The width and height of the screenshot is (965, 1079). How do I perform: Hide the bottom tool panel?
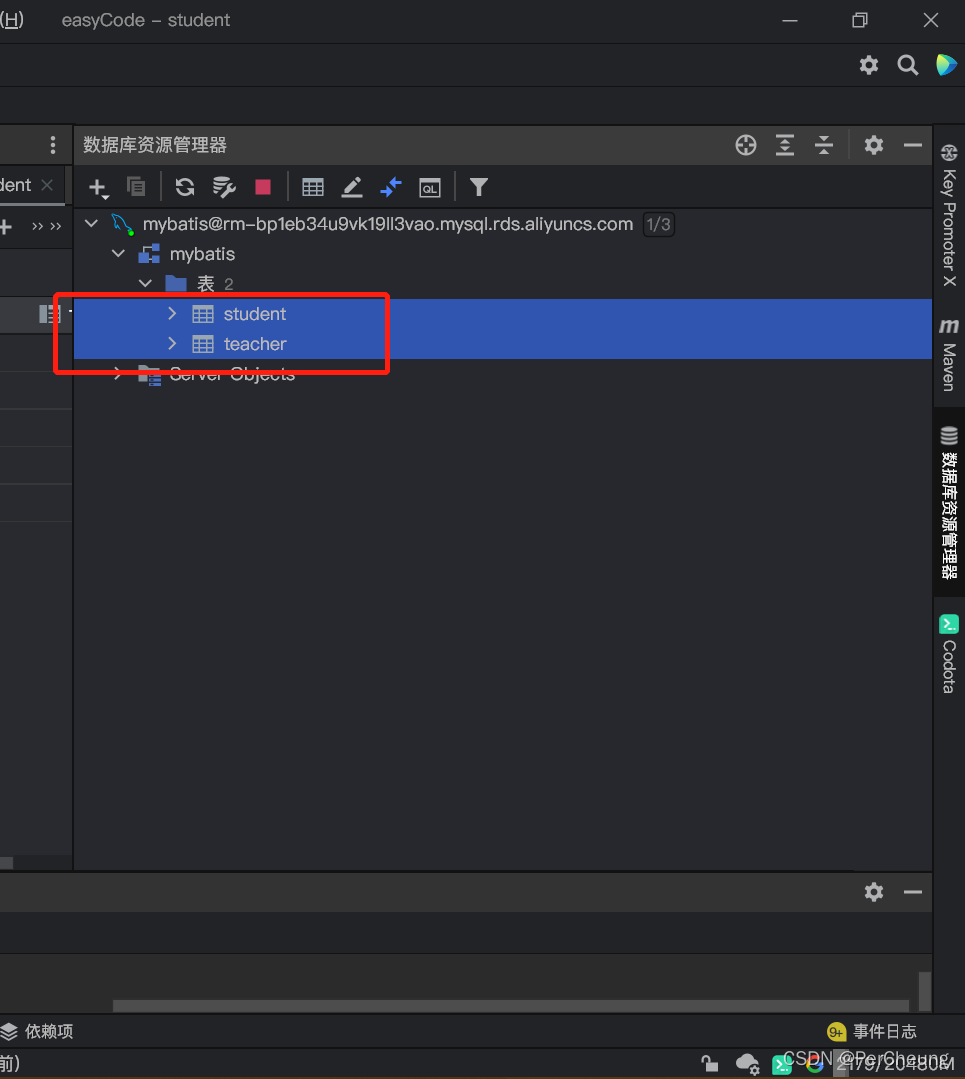913,893
